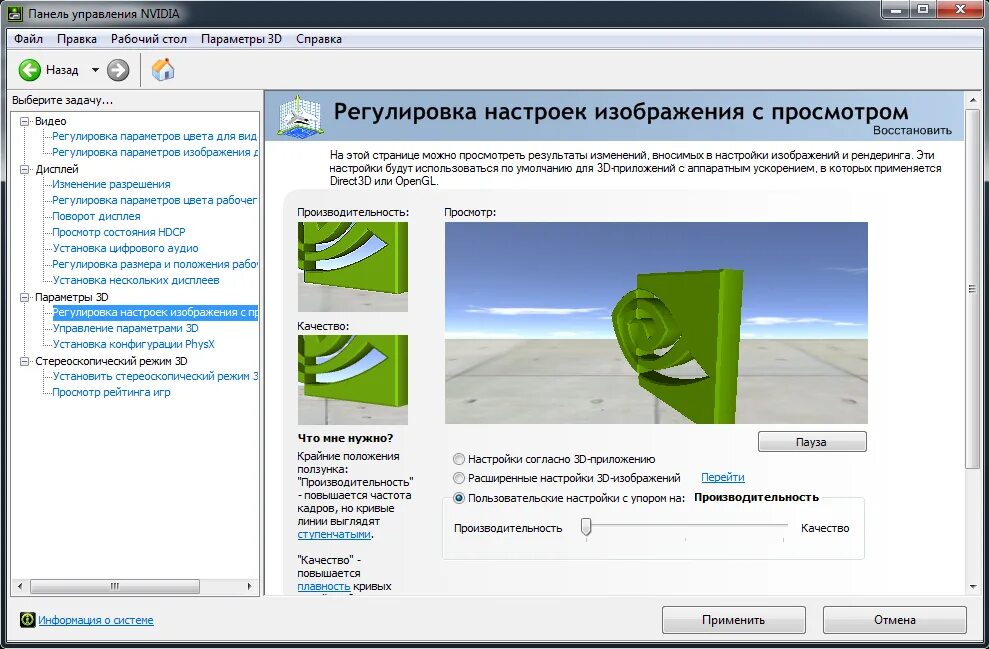The height and width of the screenshot is (649, 989).
Task: Open Просмотр состояния HDCP
Action: 119,232
